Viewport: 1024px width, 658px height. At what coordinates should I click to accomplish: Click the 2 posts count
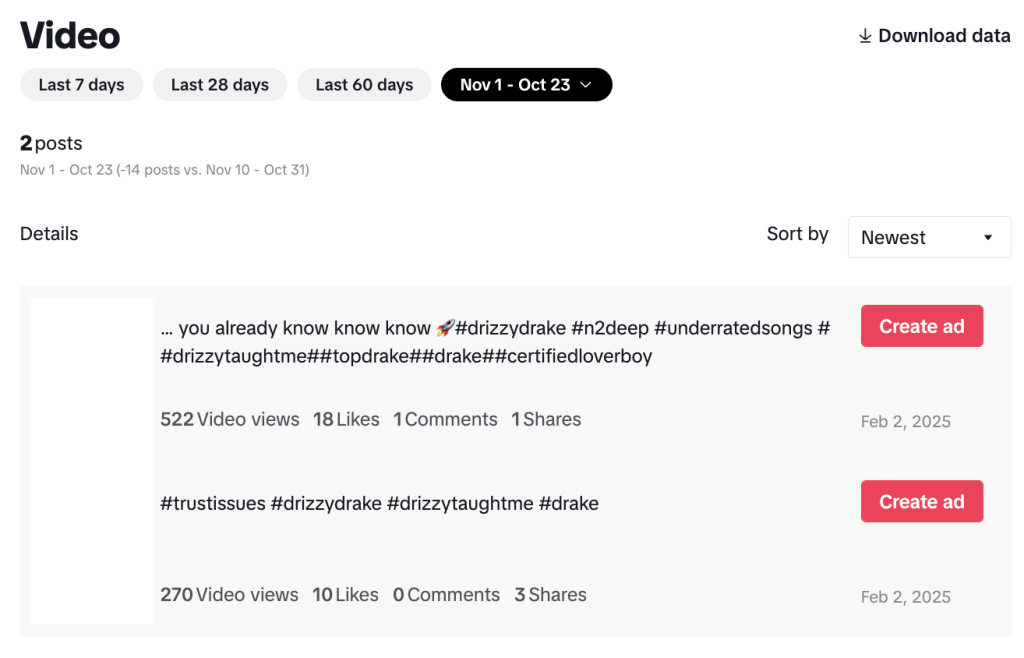click(50, 143)
